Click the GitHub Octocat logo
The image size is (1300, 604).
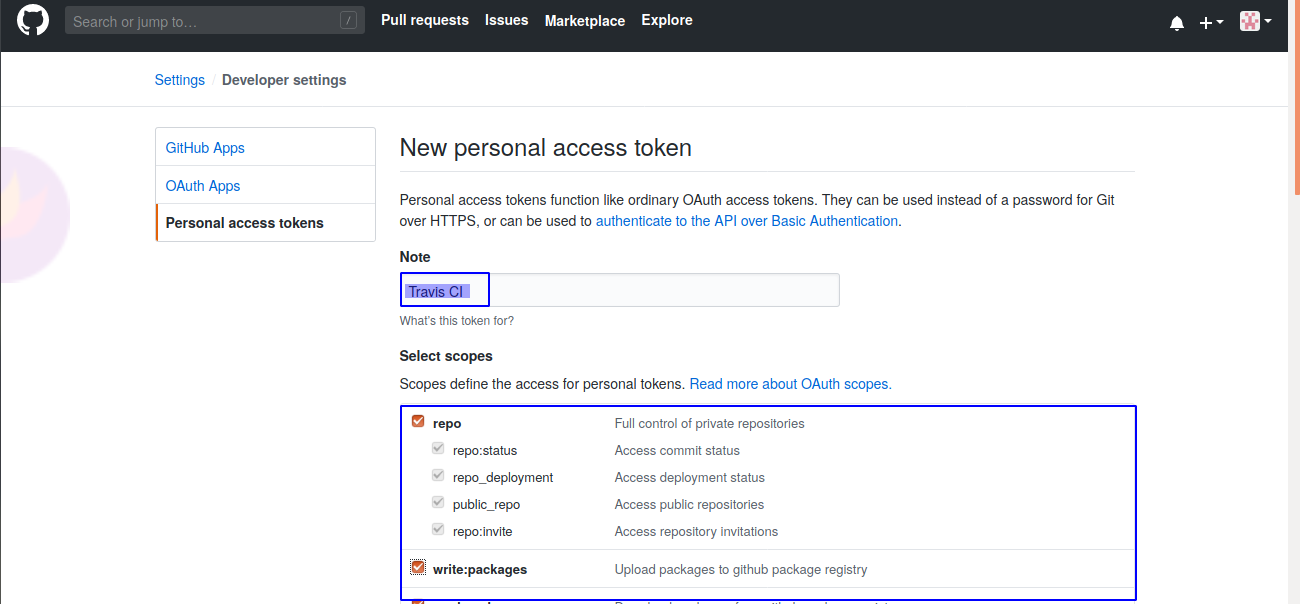[33, 21]
